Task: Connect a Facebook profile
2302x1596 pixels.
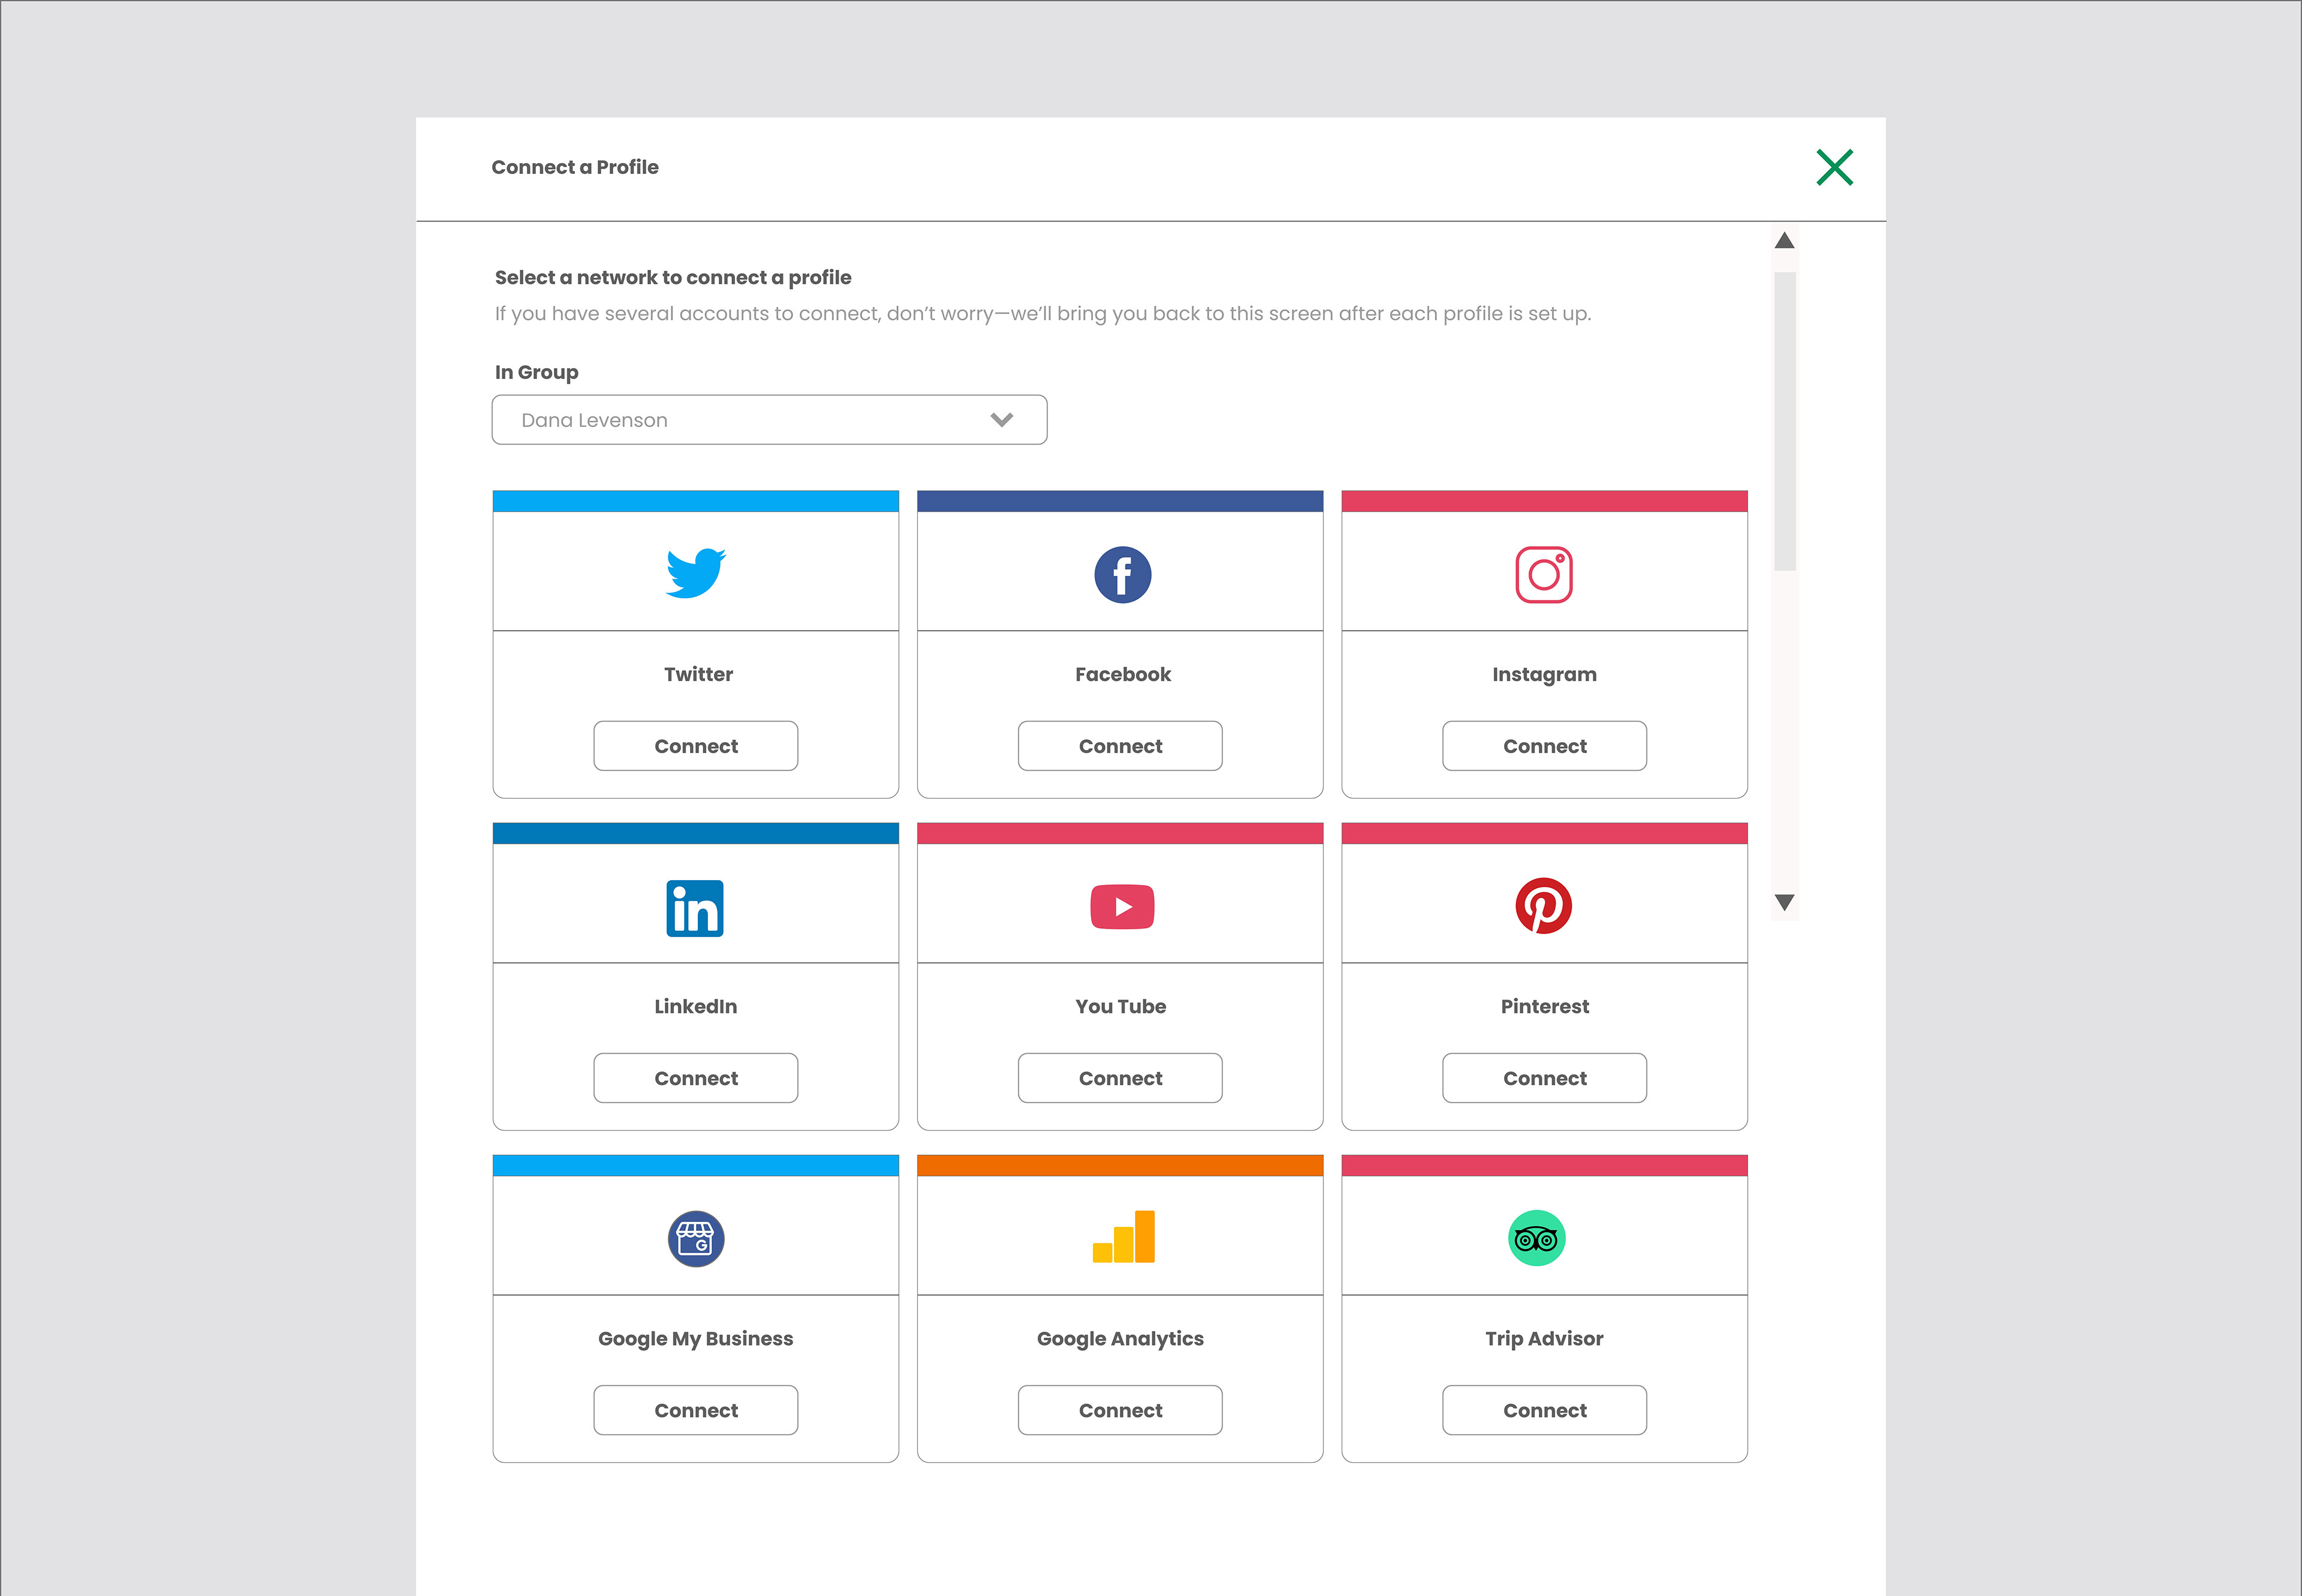Action: tap(1120, 746)
